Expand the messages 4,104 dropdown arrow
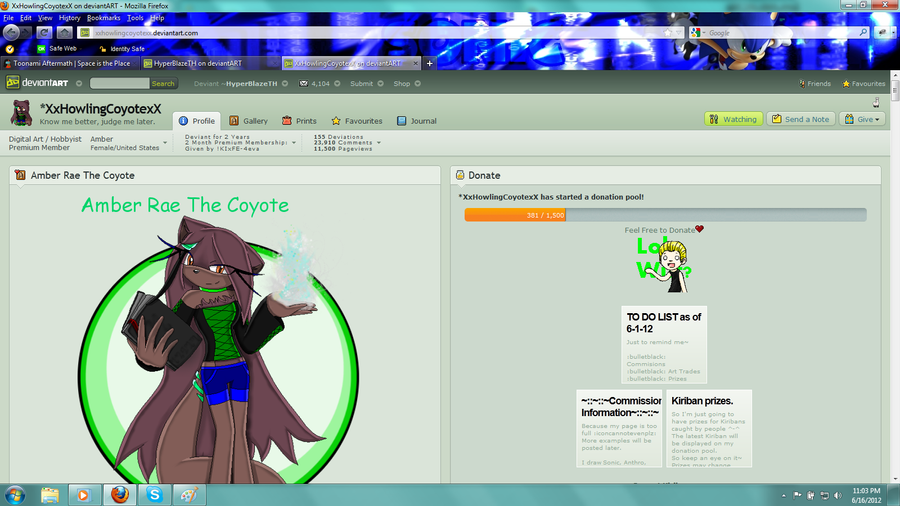Viewport: 900px width, 506px height. [x=338, y=84]
